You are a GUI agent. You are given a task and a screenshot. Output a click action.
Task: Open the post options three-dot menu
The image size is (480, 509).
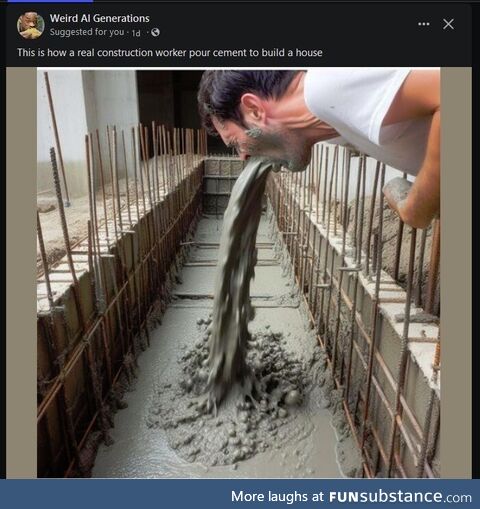click(423, 24)
